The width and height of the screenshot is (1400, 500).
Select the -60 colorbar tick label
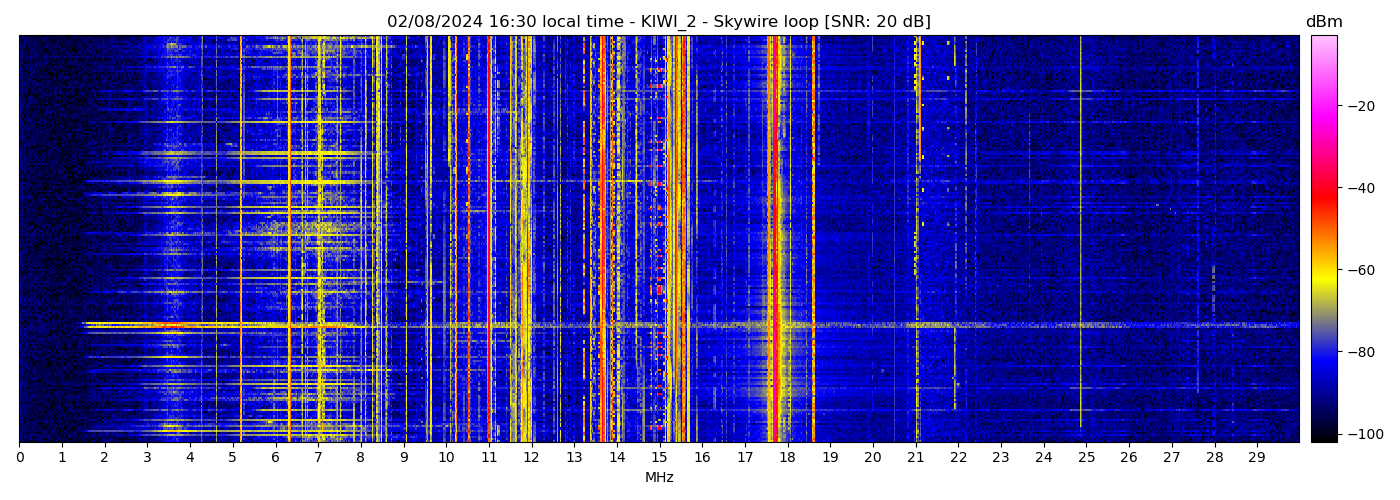1360,270
